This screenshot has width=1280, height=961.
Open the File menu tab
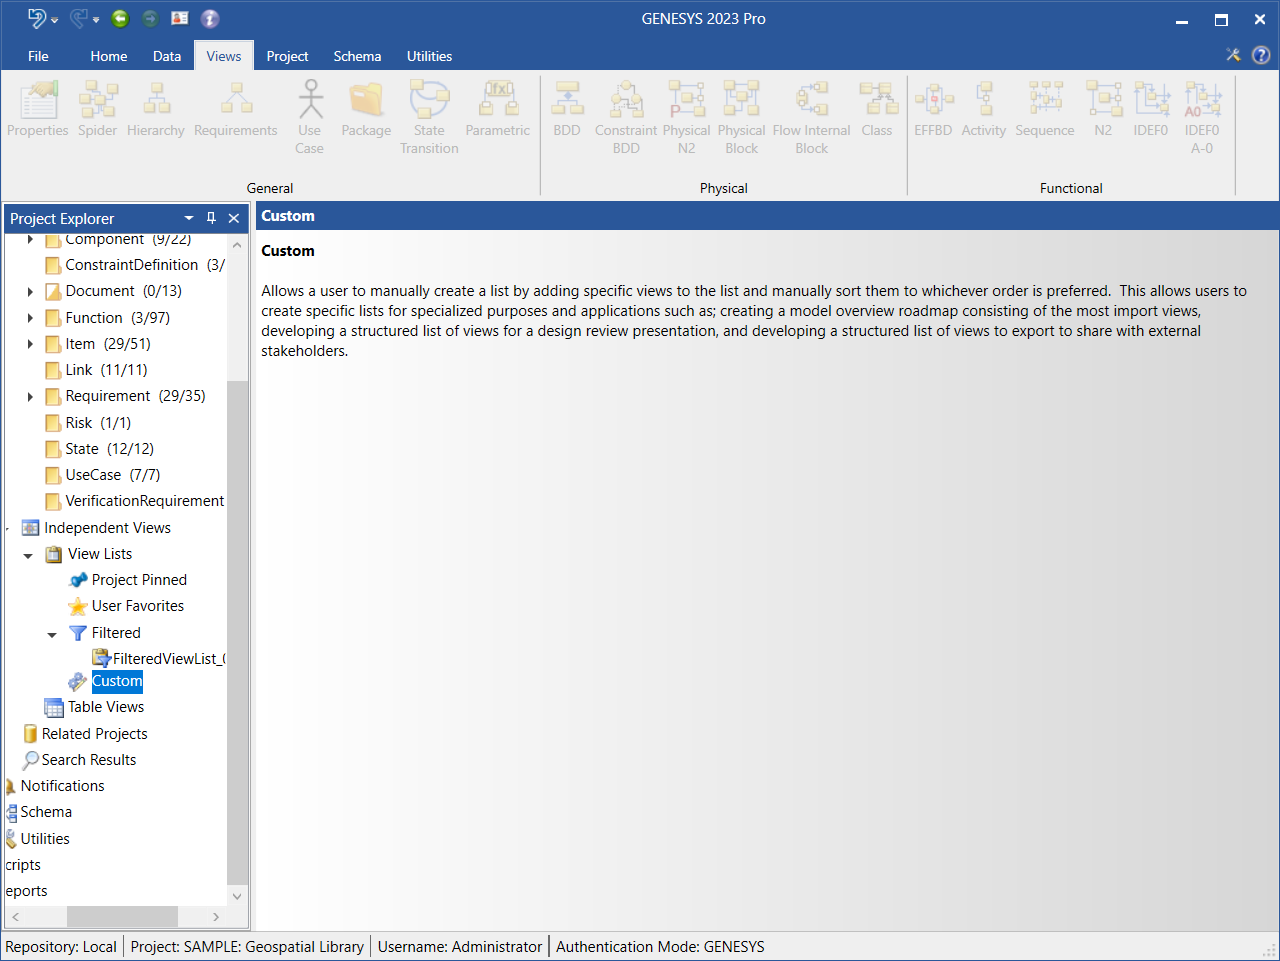tap(38, 56)
